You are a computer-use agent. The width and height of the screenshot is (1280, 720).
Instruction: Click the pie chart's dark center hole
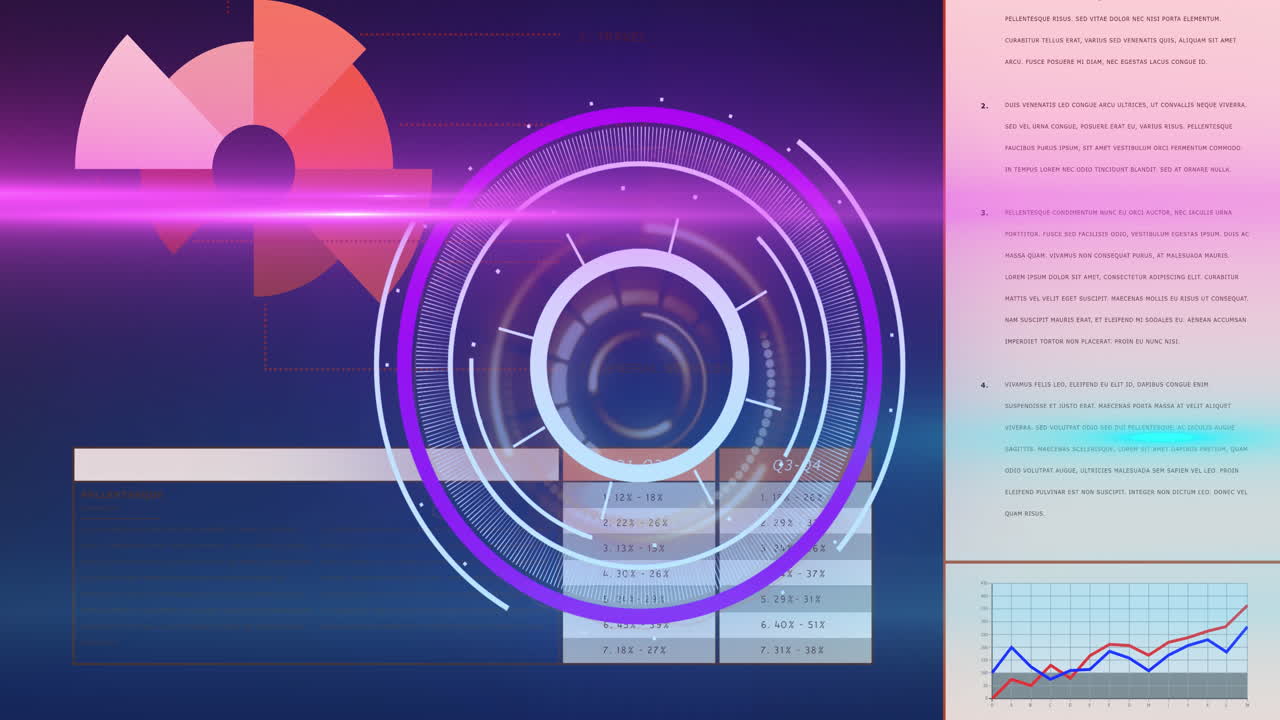point(253,165)
